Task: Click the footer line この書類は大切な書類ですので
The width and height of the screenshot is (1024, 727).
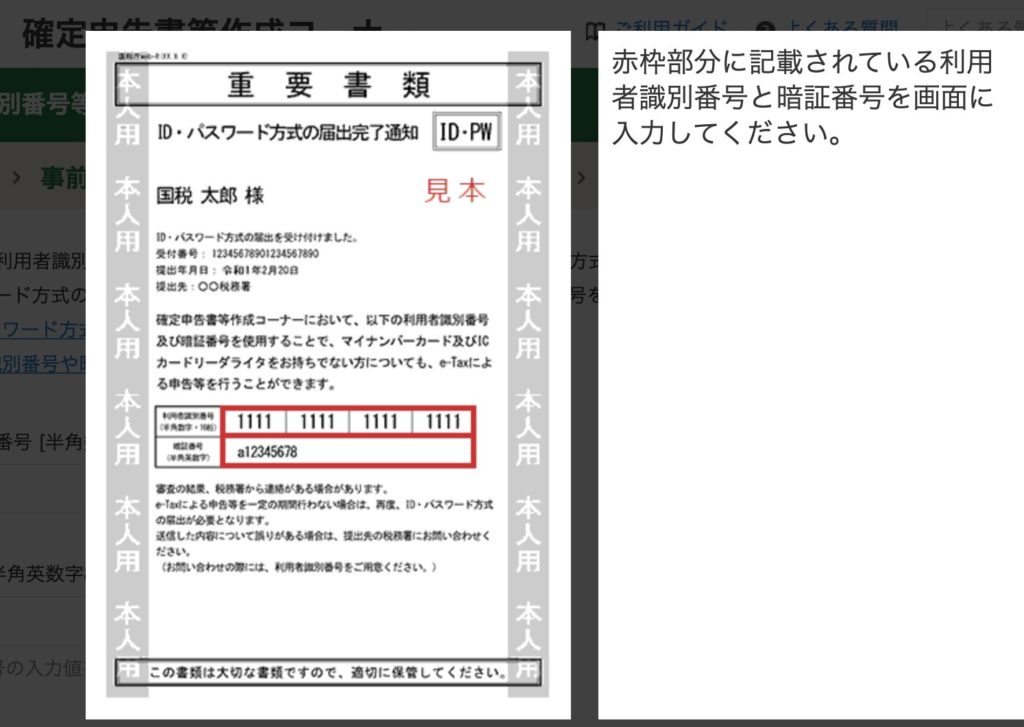Action: point(328,673)
